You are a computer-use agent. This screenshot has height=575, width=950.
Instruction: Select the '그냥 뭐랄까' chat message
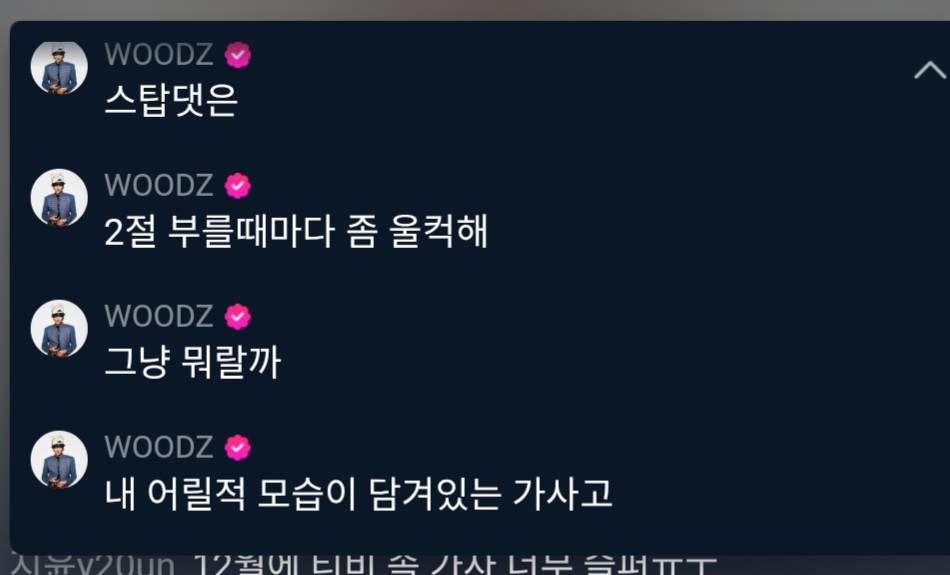pos(193,362)
